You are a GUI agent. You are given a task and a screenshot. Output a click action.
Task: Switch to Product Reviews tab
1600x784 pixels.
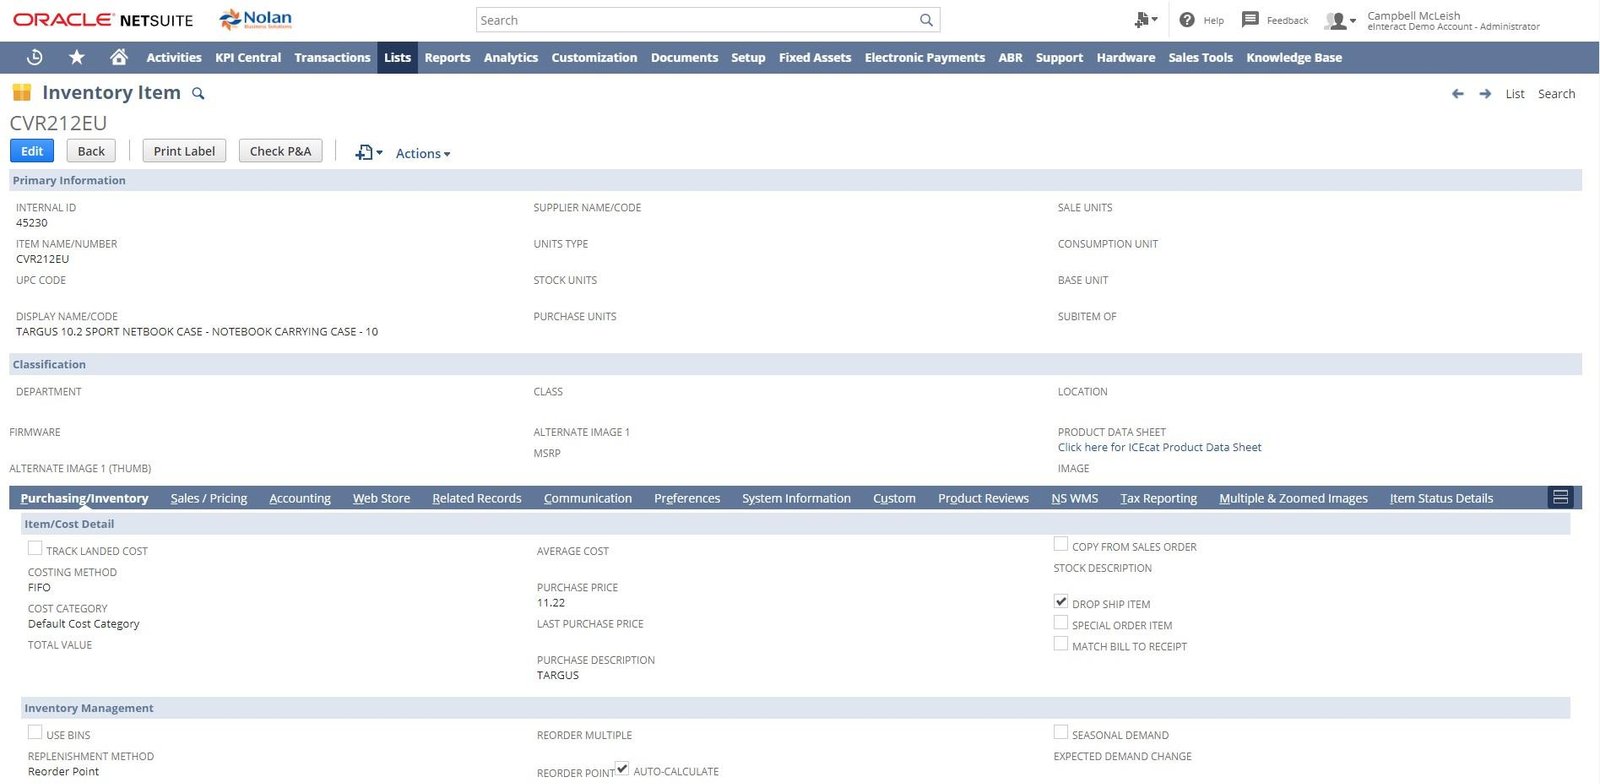click(983, 498)
